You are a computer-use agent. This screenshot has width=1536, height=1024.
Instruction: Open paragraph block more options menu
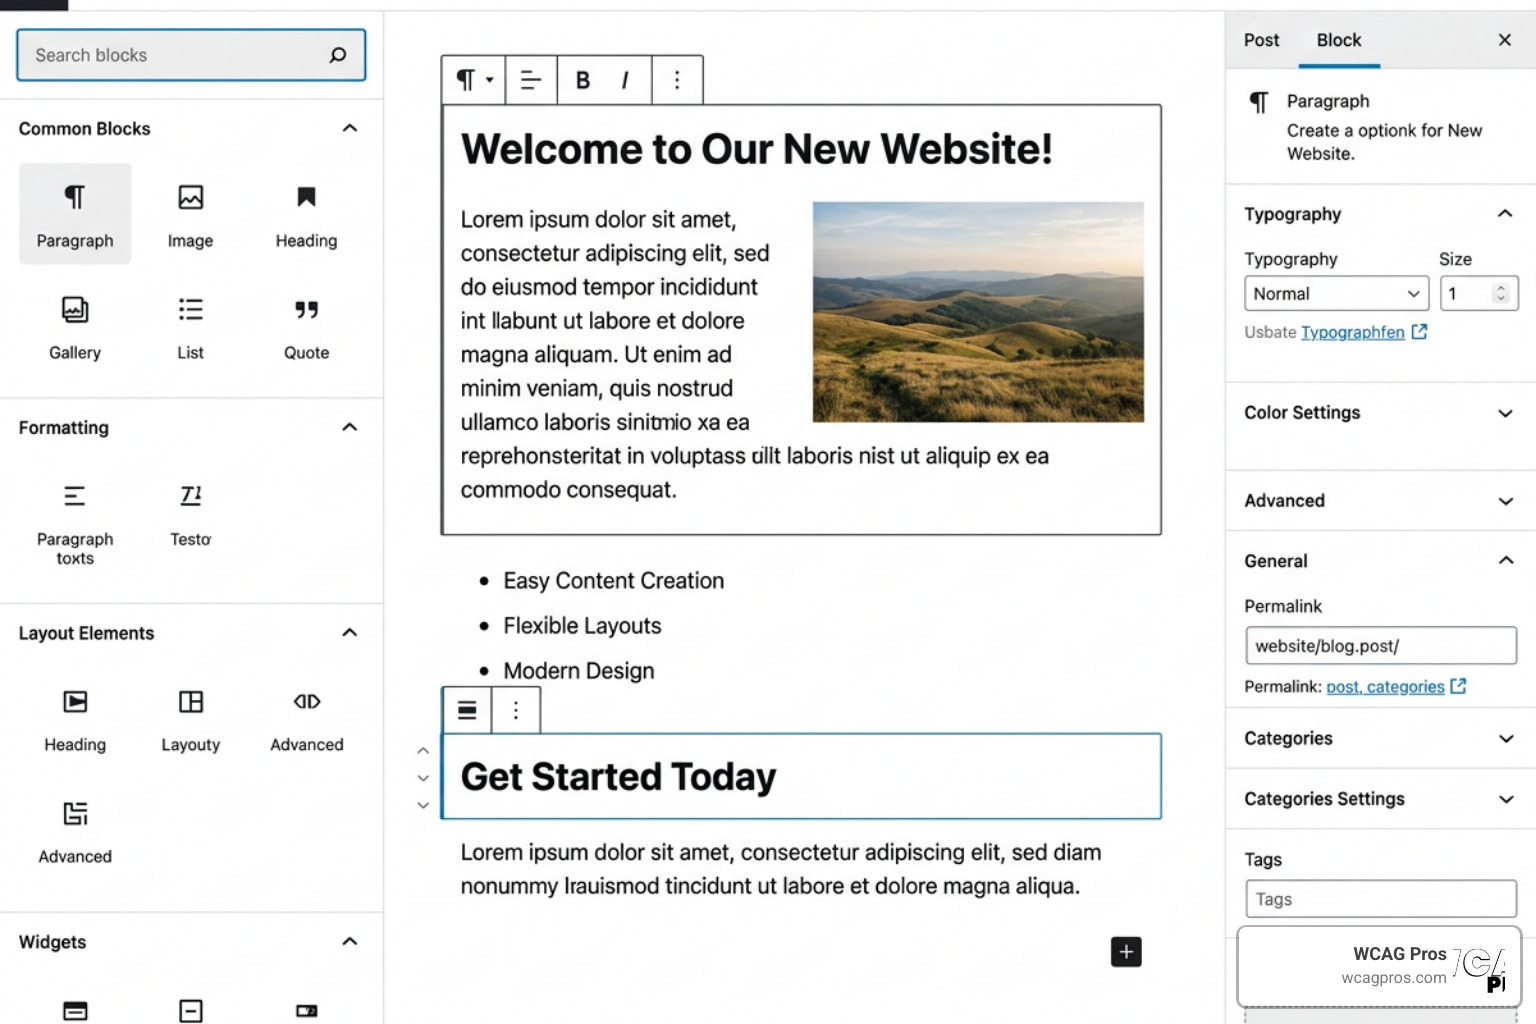677,80
